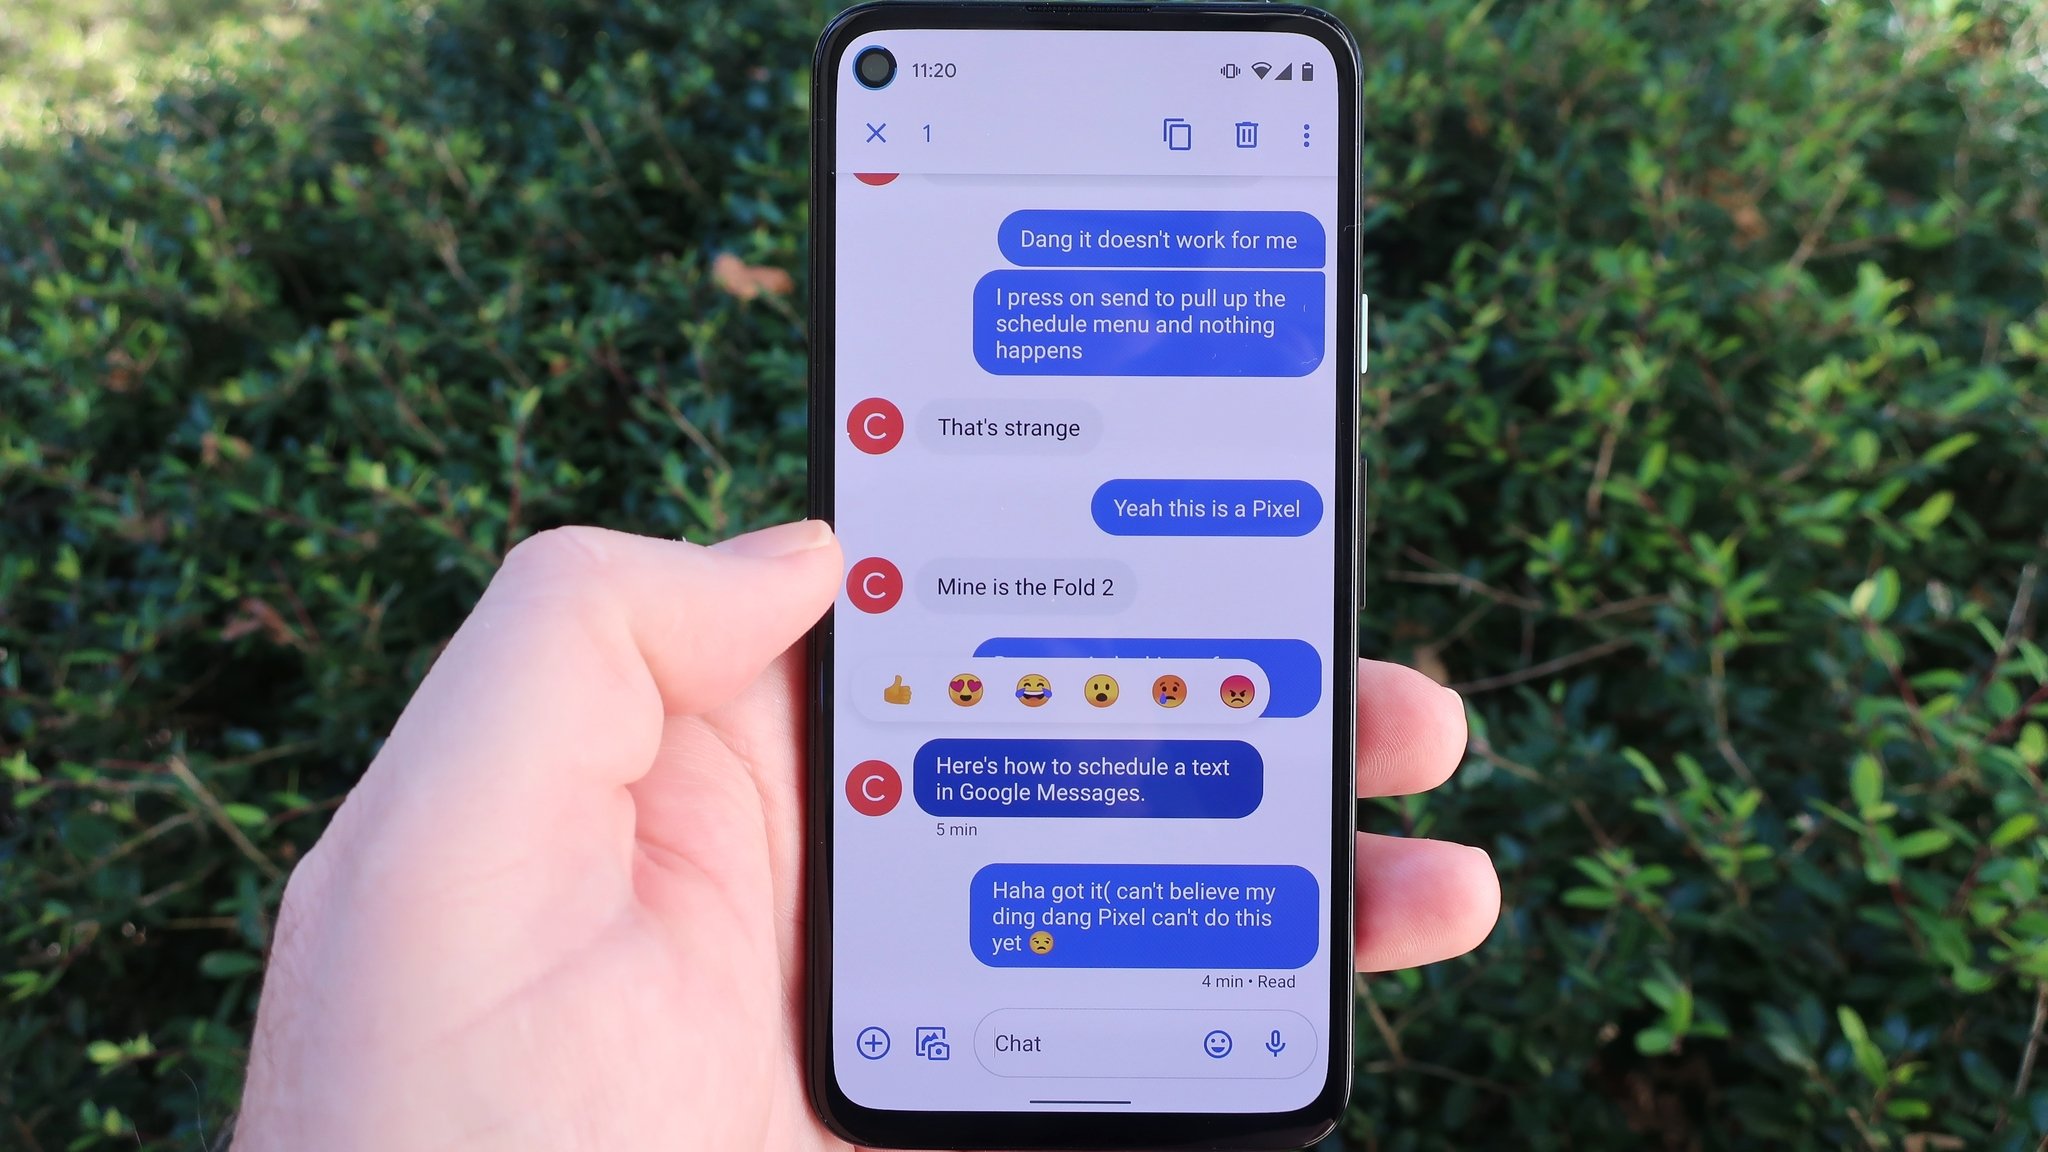Select the sad reaction emoji

[1169, 689]
